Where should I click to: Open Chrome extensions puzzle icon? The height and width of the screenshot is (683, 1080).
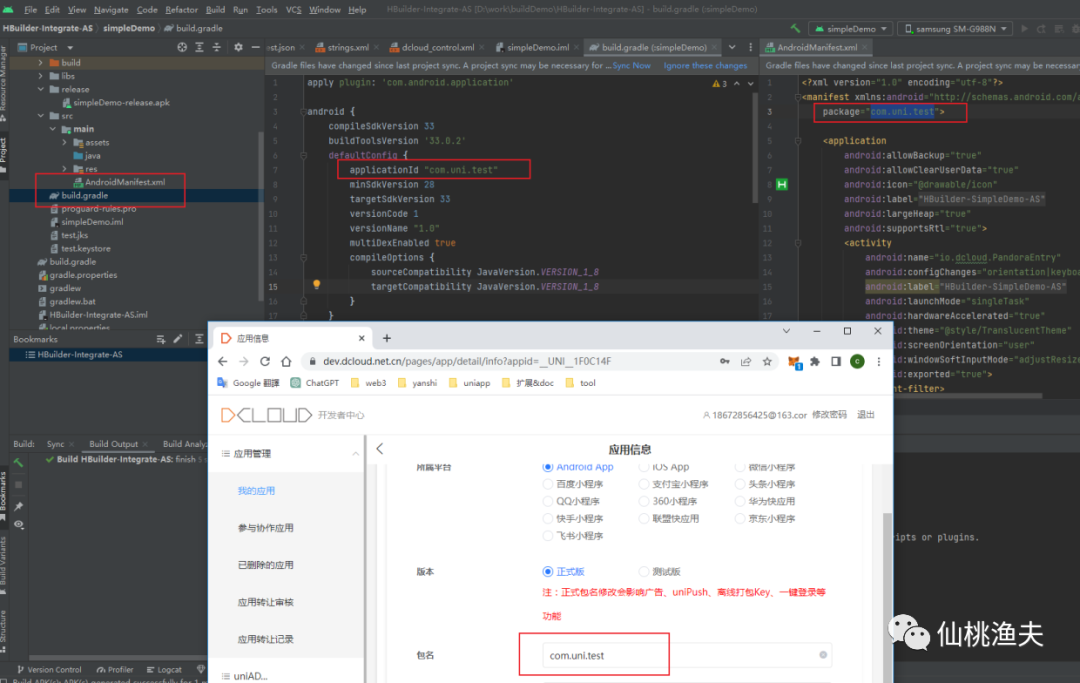816,361
